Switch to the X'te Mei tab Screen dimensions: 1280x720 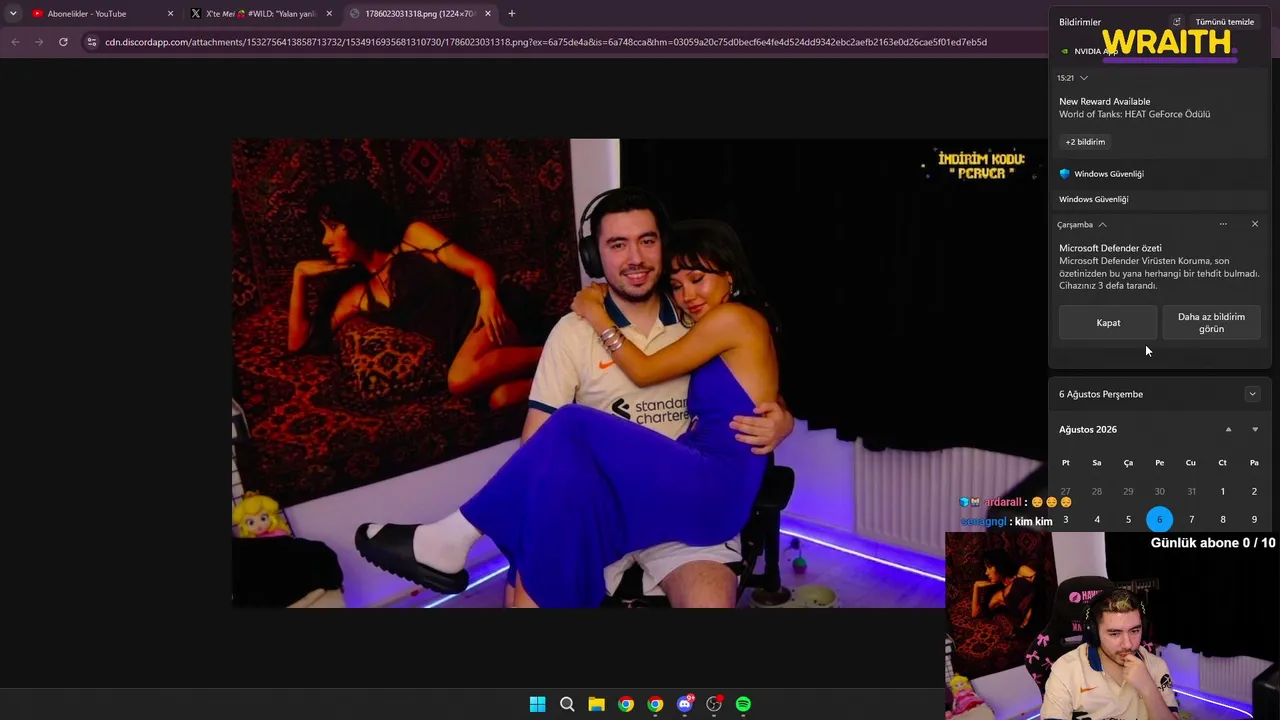click(261, 13)
